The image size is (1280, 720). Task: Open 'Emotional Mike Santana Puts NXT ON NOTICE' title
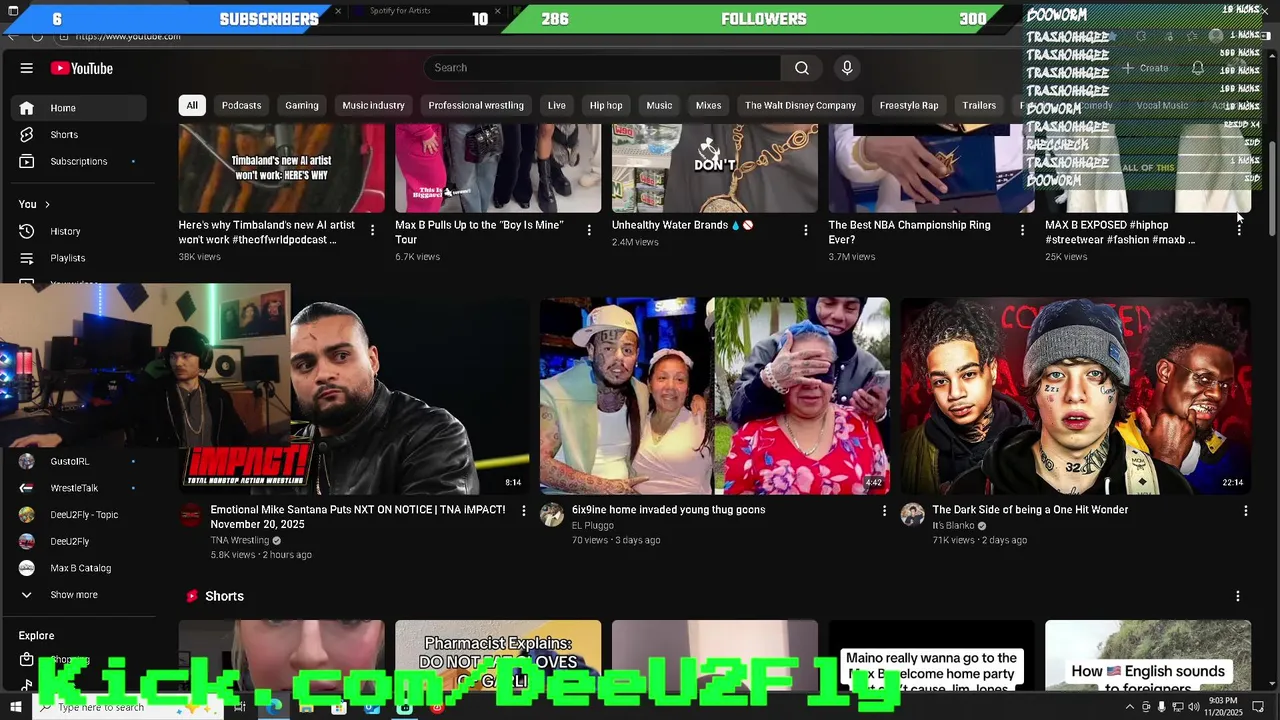coord(358,517)
